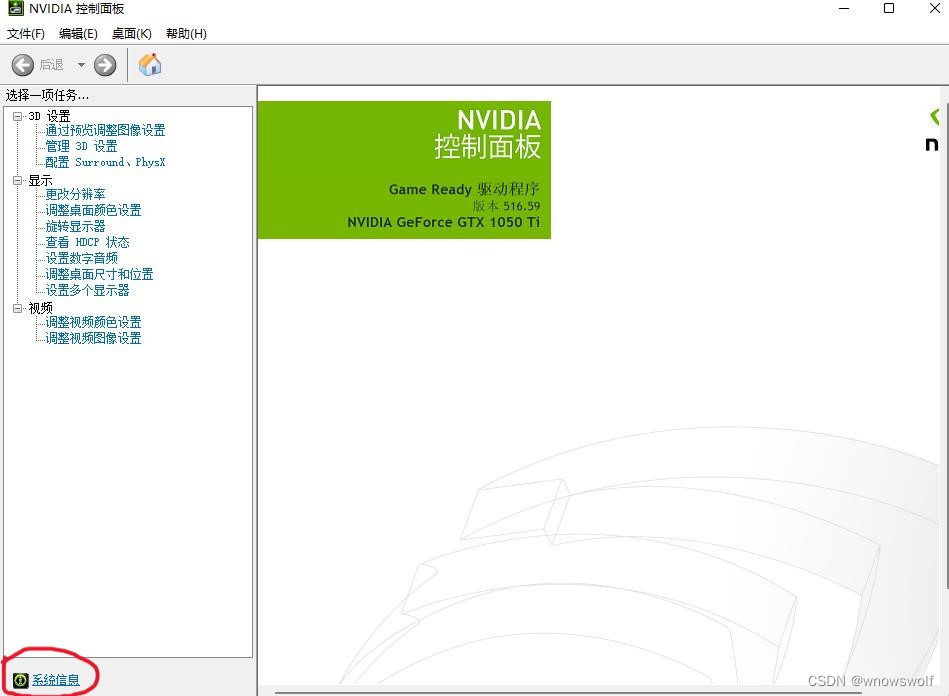Select 管理 3D 设置
Viewport: 949px width, 696px height.
[81, 146]
